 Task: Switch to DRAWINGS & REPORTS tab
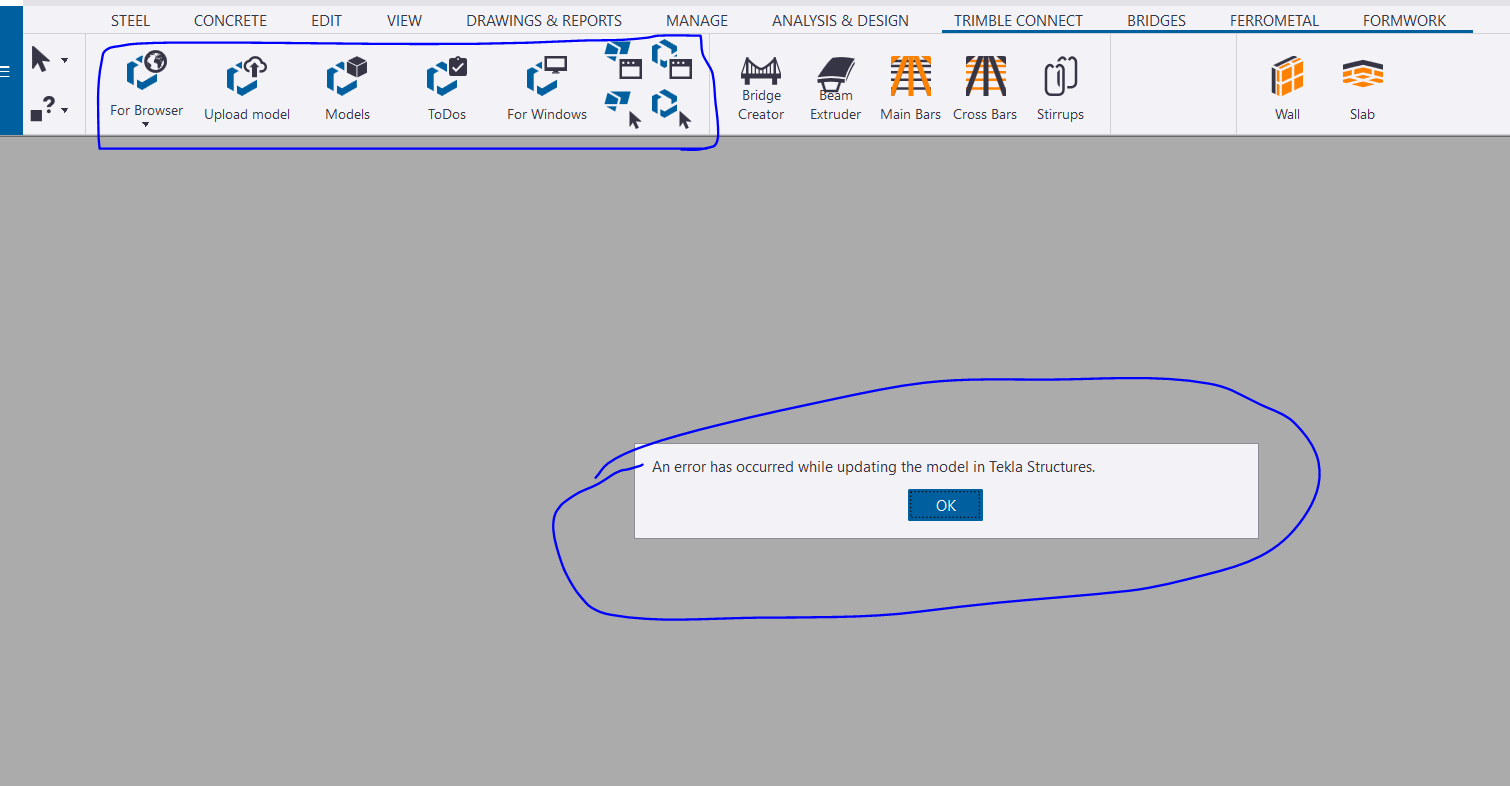pos(544,20)
